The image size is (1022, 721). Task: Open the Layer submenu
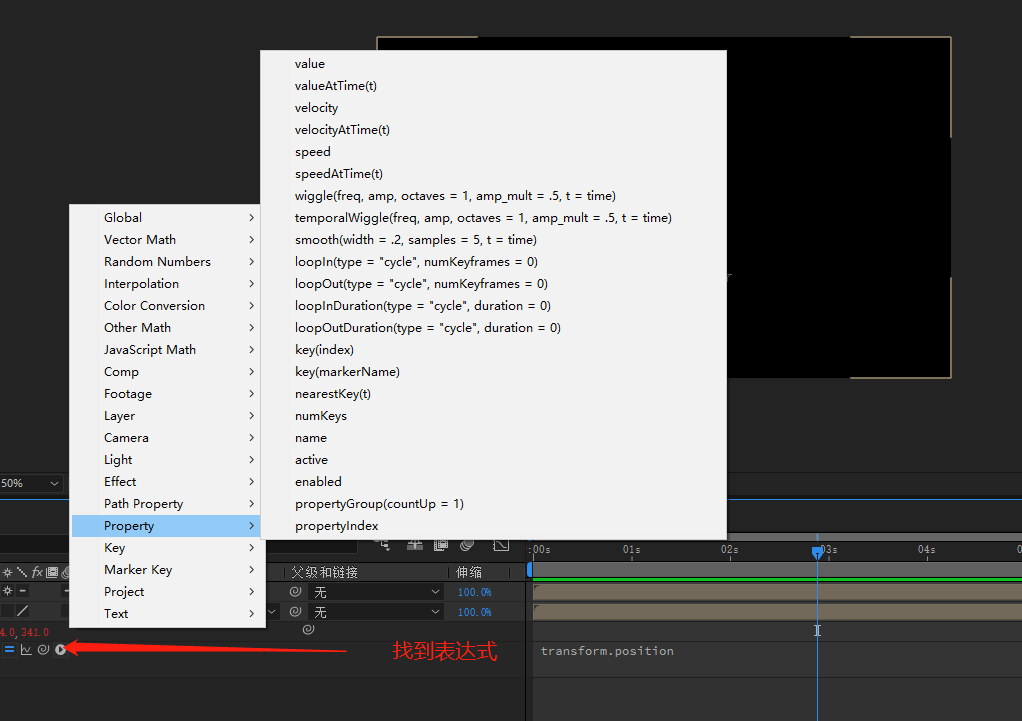click(x=168, y=416)
